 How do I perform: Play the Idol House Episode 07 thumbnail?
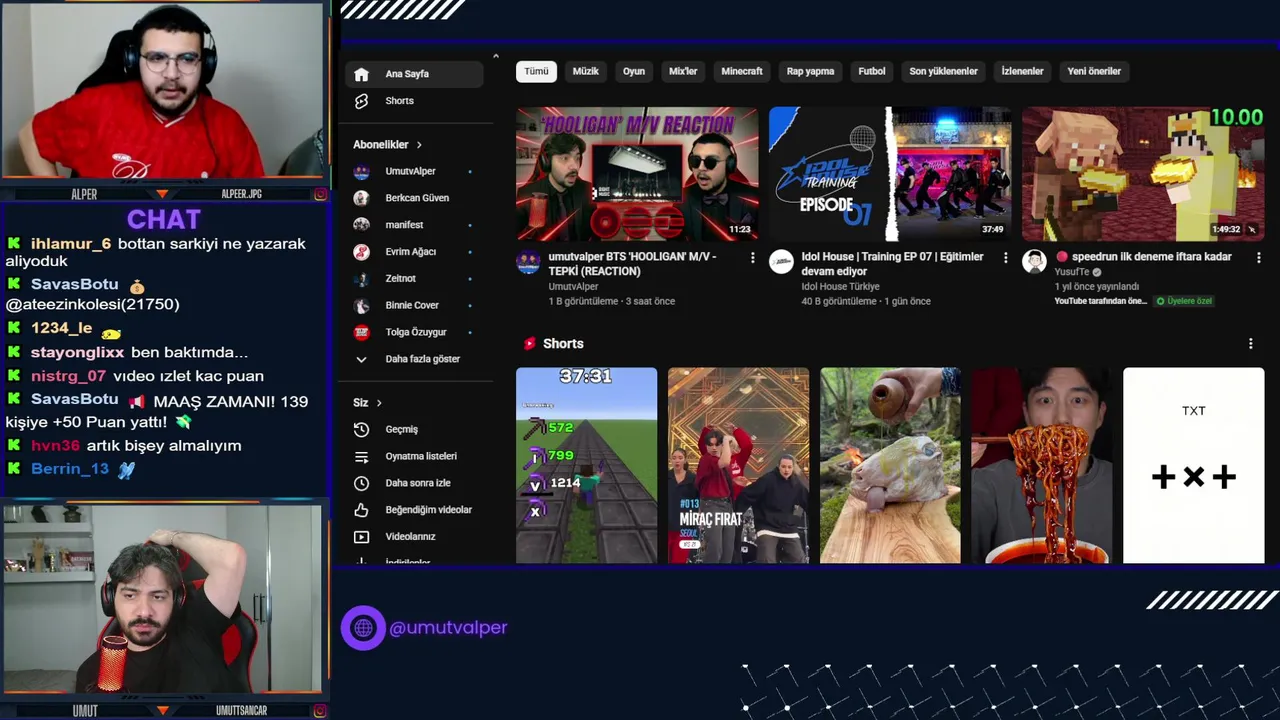(890, 174)
